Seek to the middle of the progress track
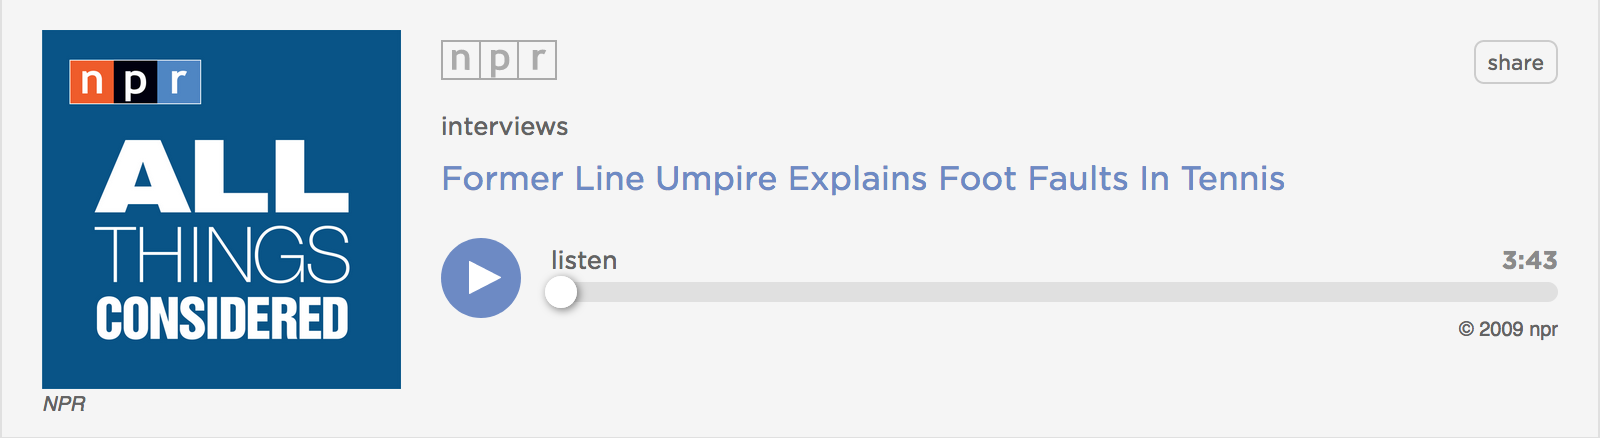The image size is (1600, 438). coord(1054,292)
